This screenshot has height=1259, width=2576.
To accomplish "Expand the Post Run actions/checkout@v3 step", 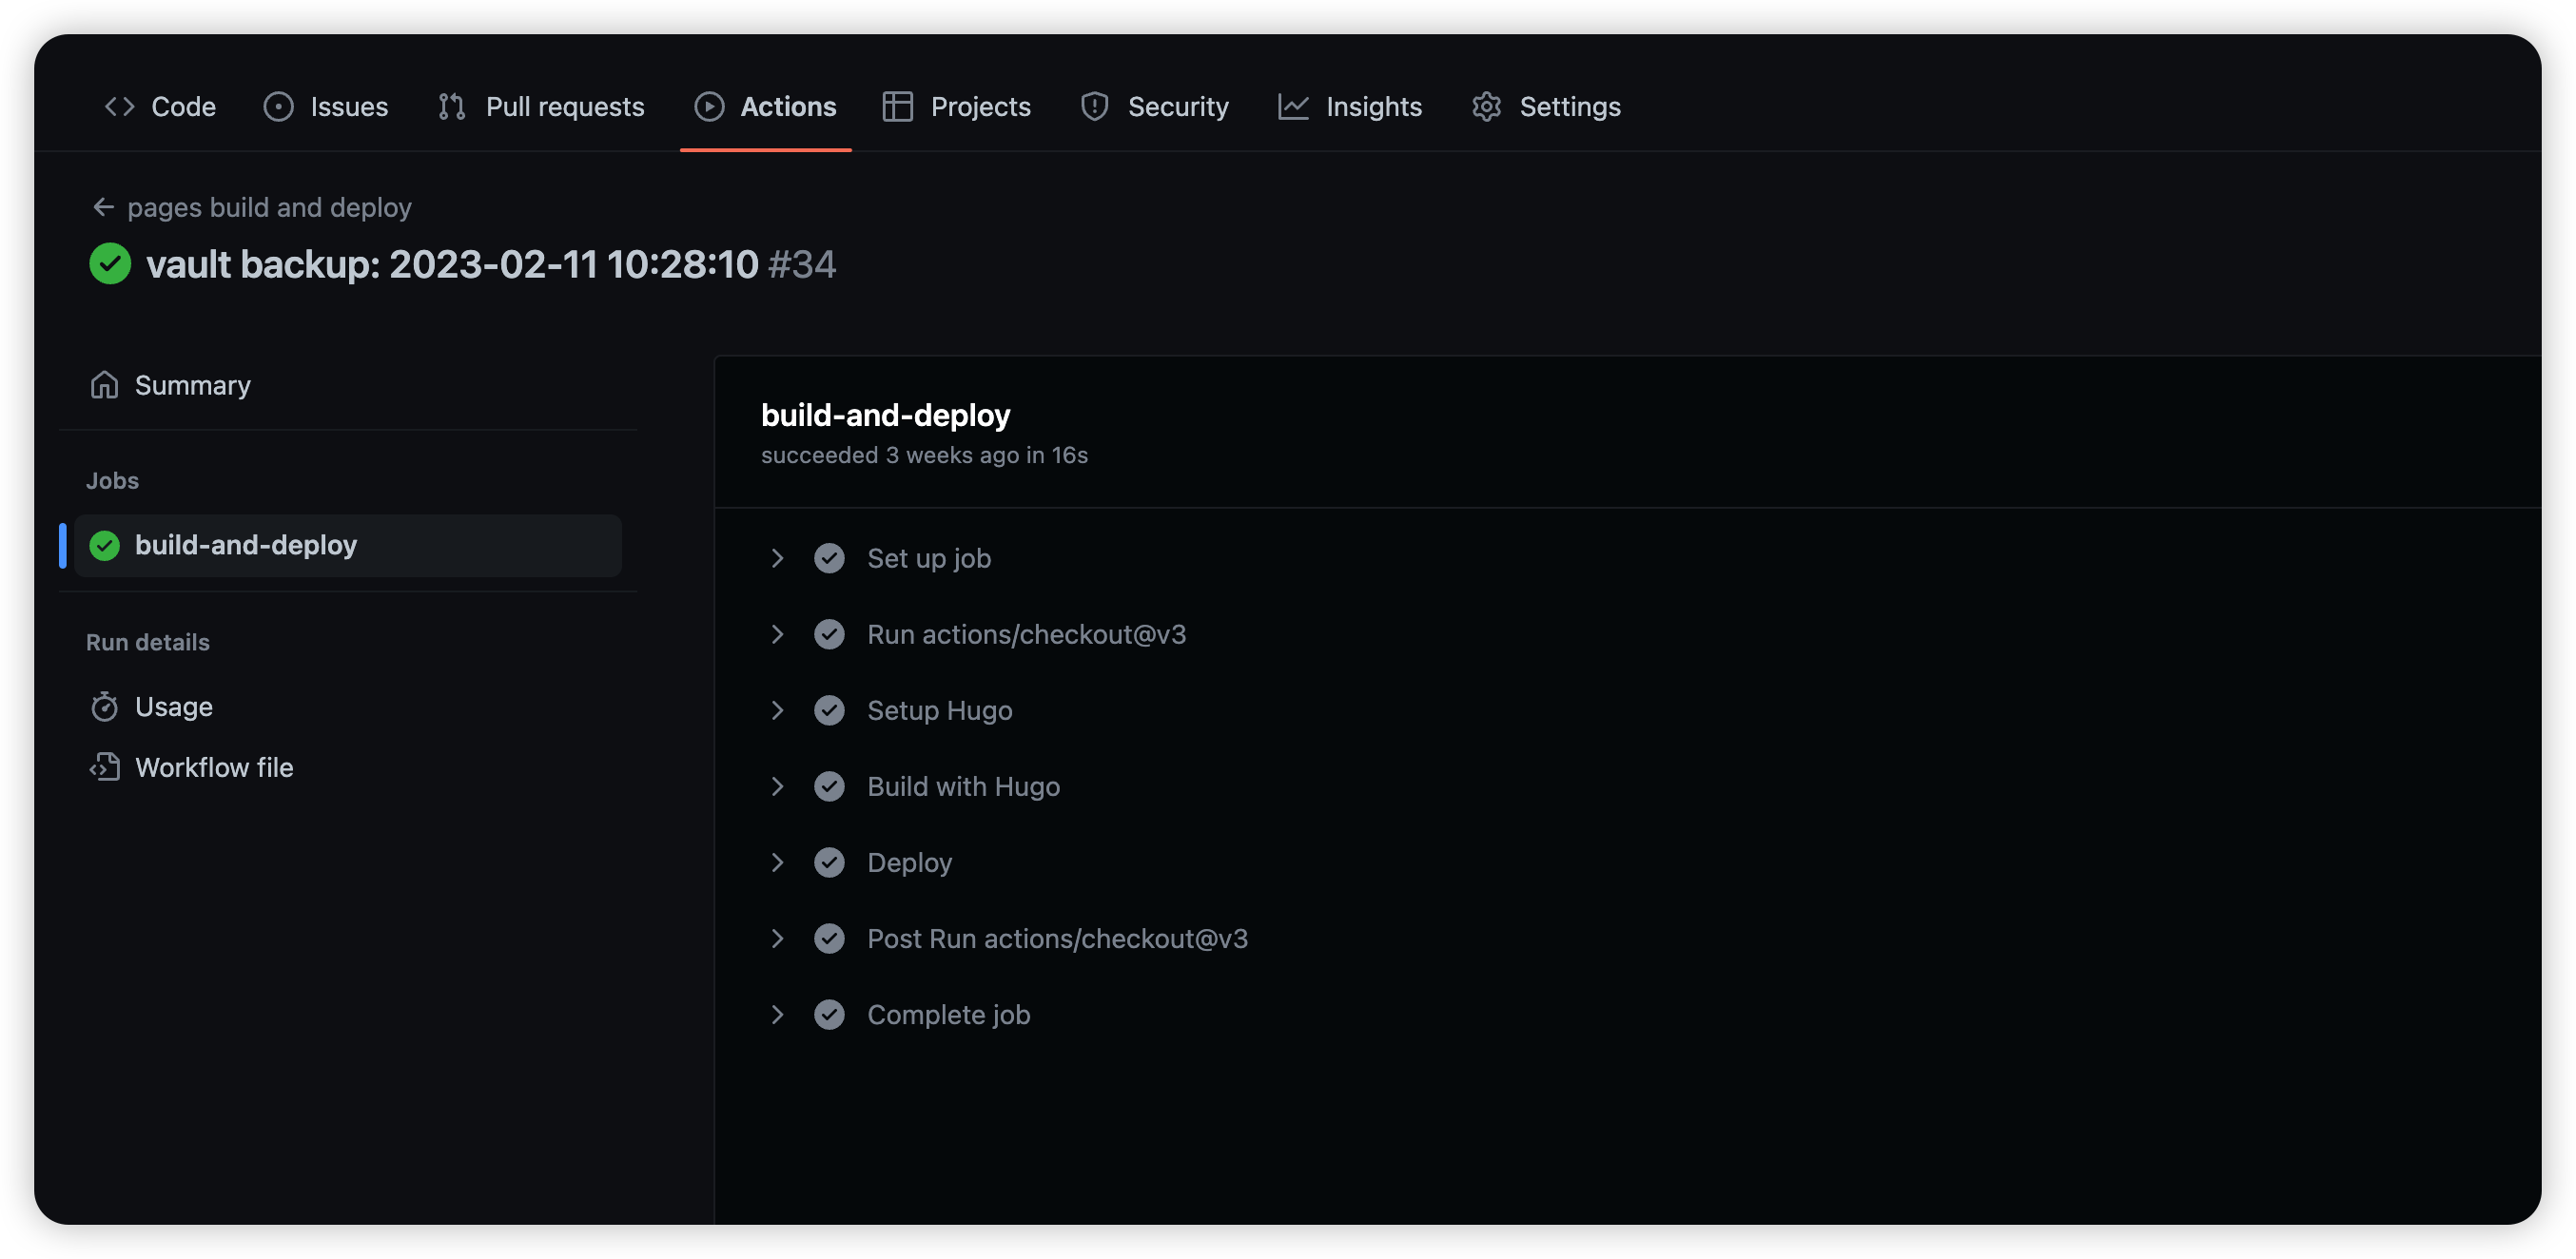I will [x=777, y=938].
